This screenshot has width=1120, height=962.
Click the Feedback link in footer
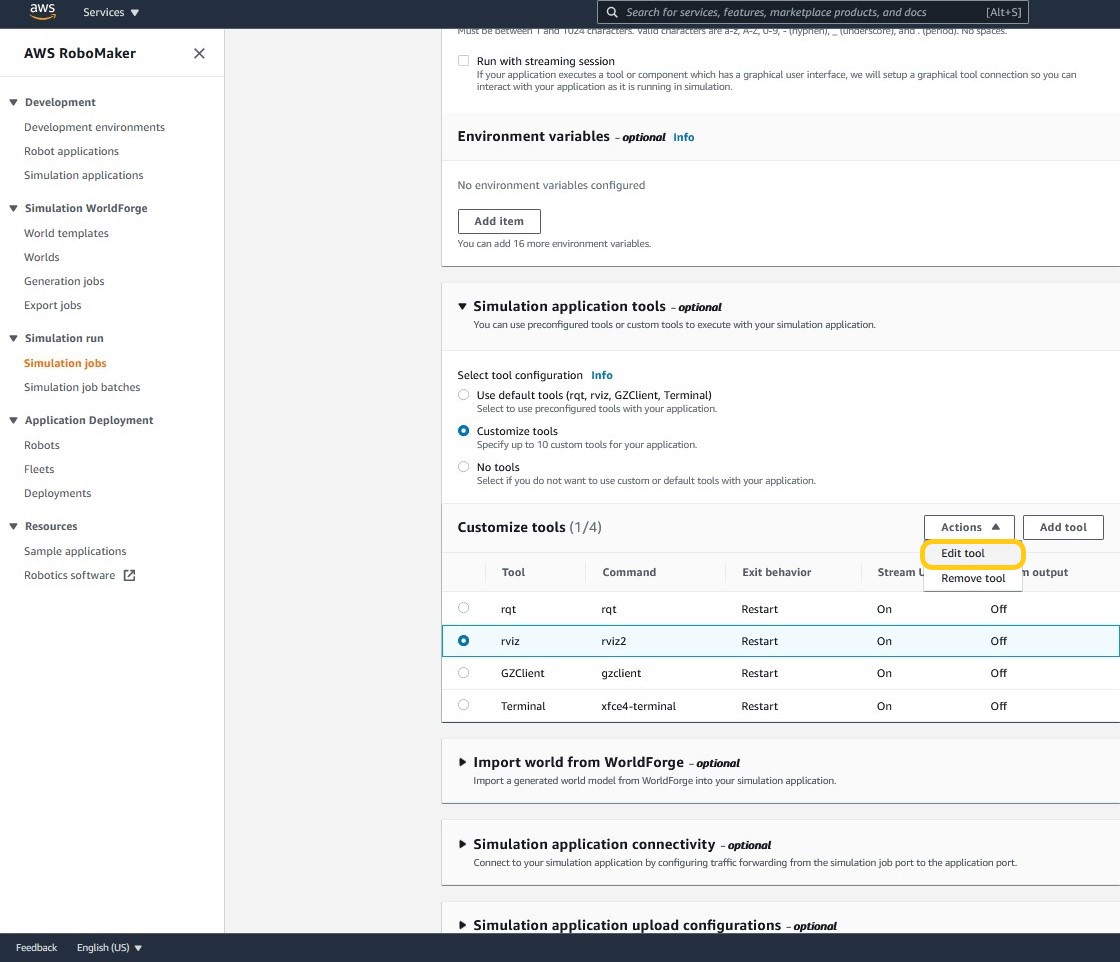tap(36, 948)
